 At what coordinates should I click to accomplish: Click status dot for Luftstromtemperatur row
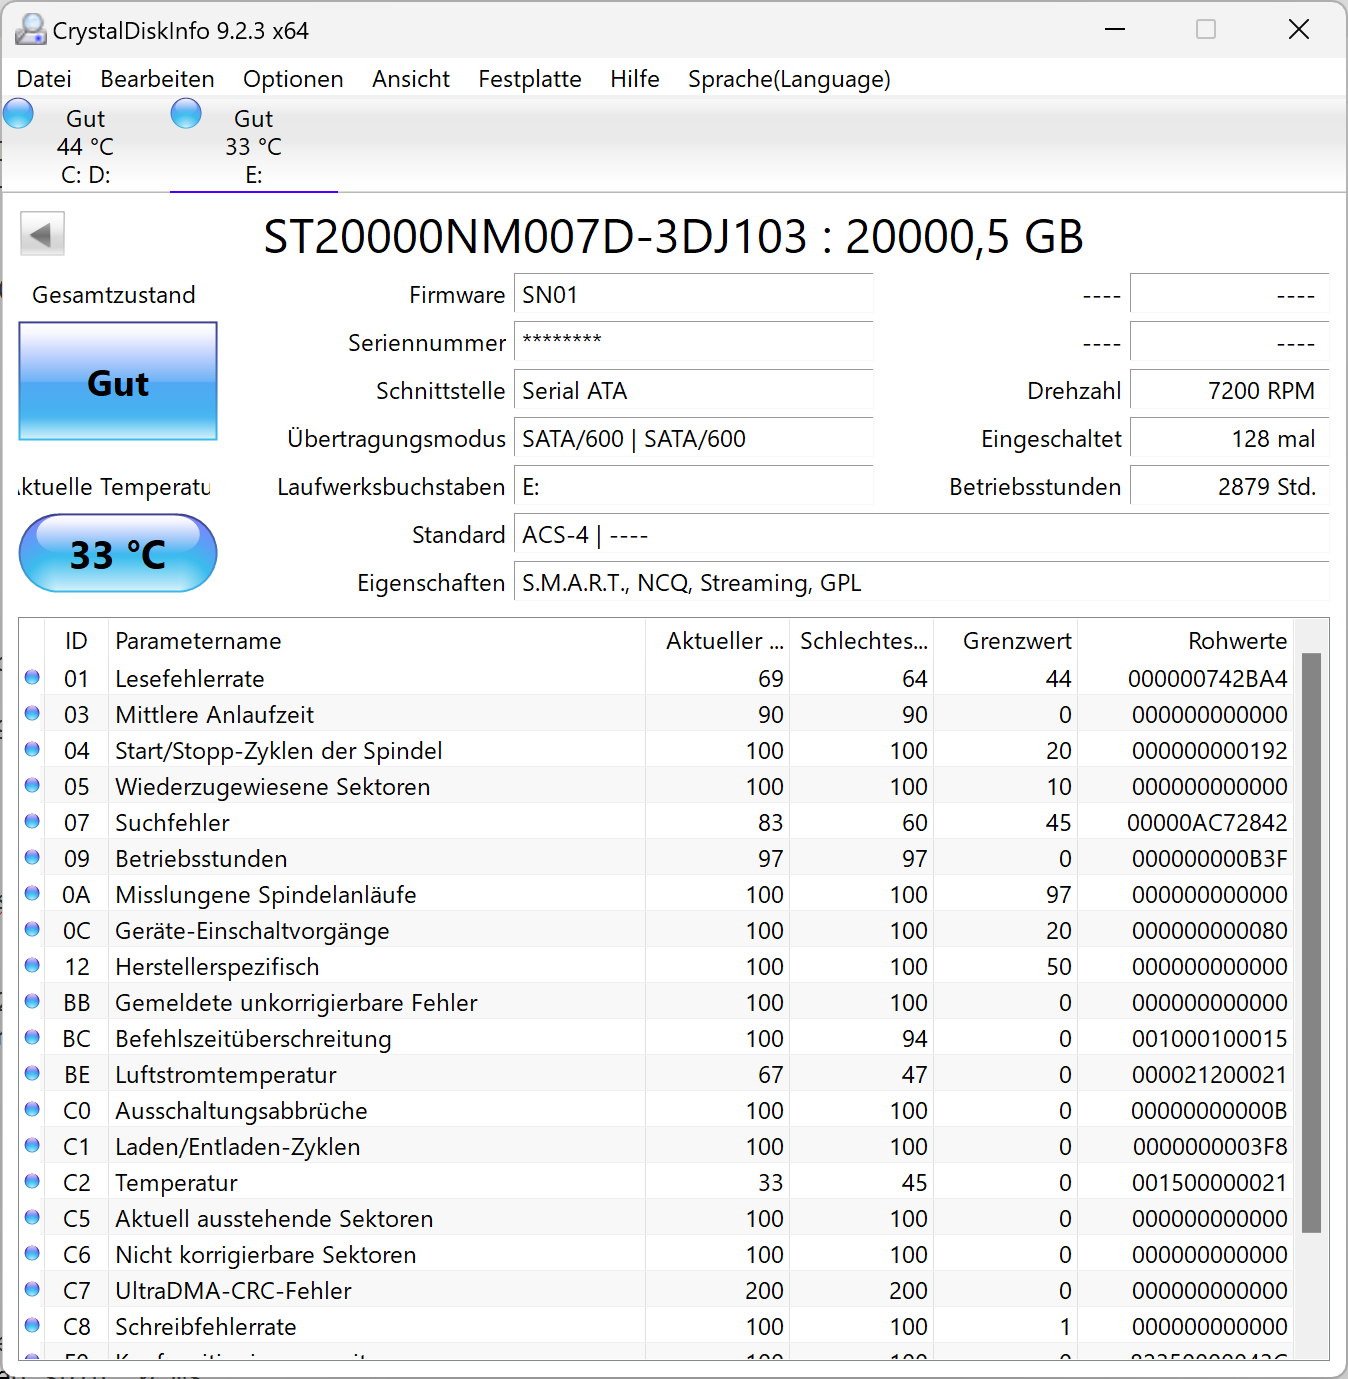[32, 1074]
